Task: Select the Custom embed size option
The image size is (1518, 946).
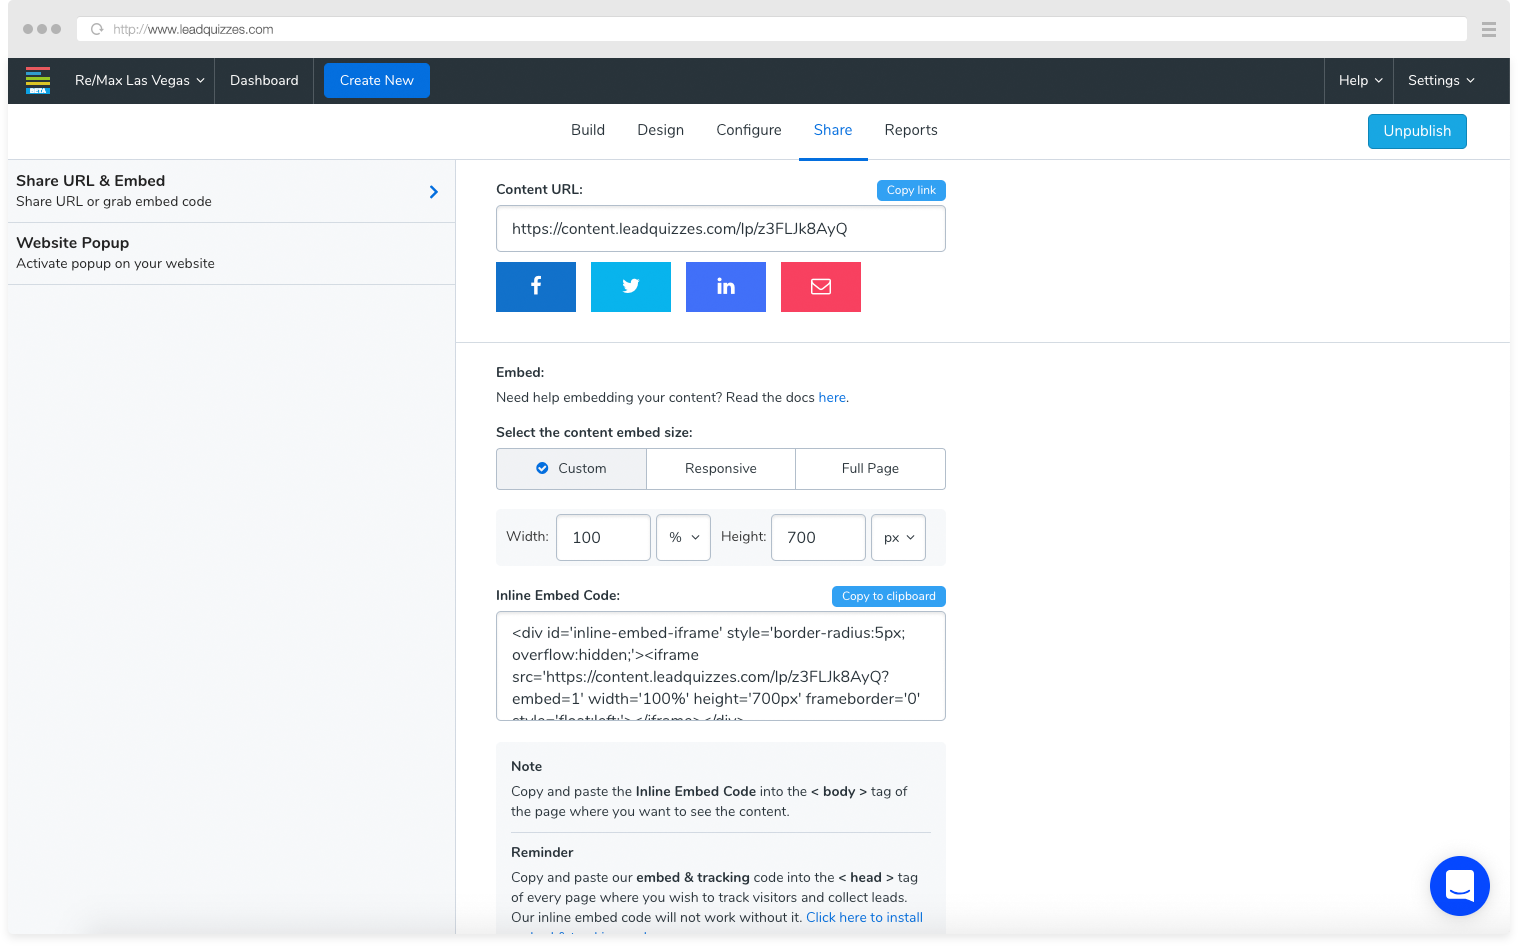Action: [x=571, y=469]
